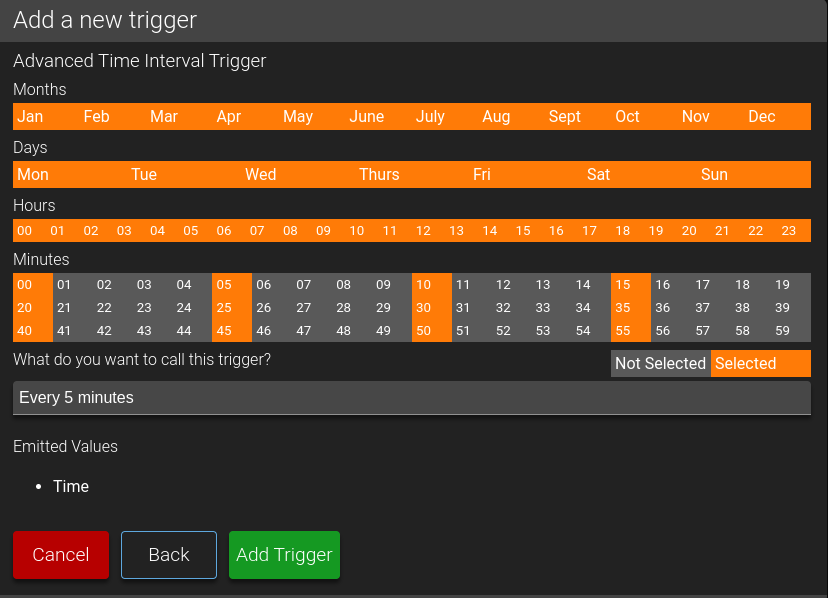Viewport: 828px width, 598px height.
Task: Deselect July in the Months row
Action: point(430,117)
